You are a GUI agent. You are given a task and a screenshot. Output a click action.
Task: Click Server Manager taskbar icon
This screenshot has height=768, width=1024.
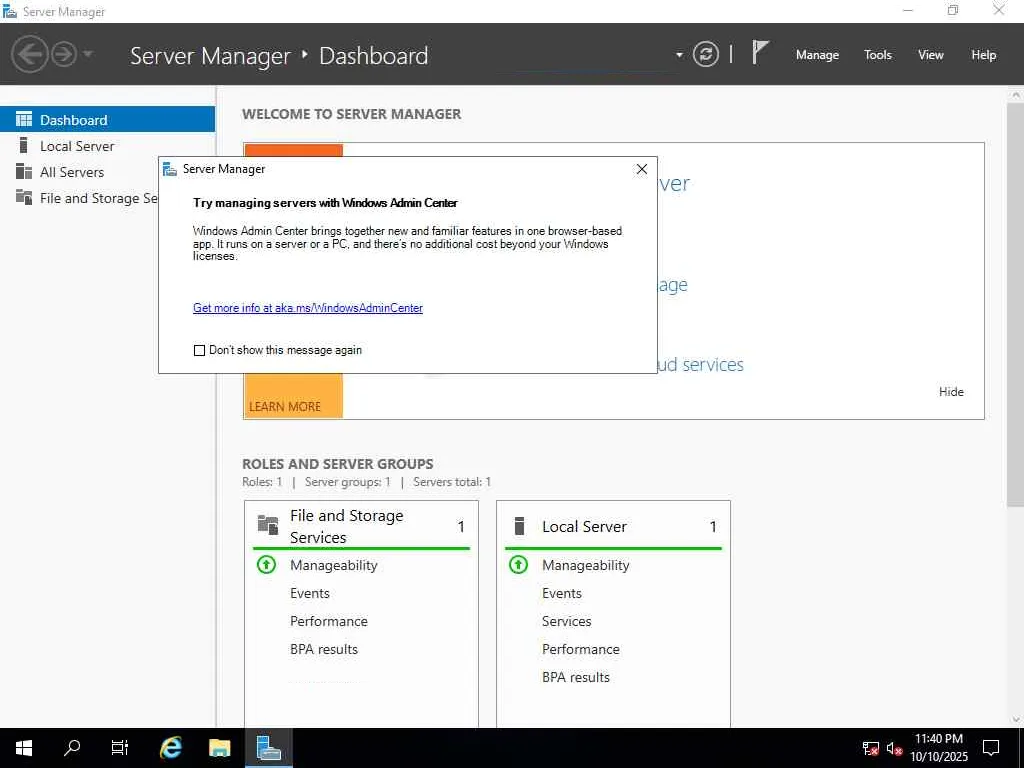click(x=268, y=748)
